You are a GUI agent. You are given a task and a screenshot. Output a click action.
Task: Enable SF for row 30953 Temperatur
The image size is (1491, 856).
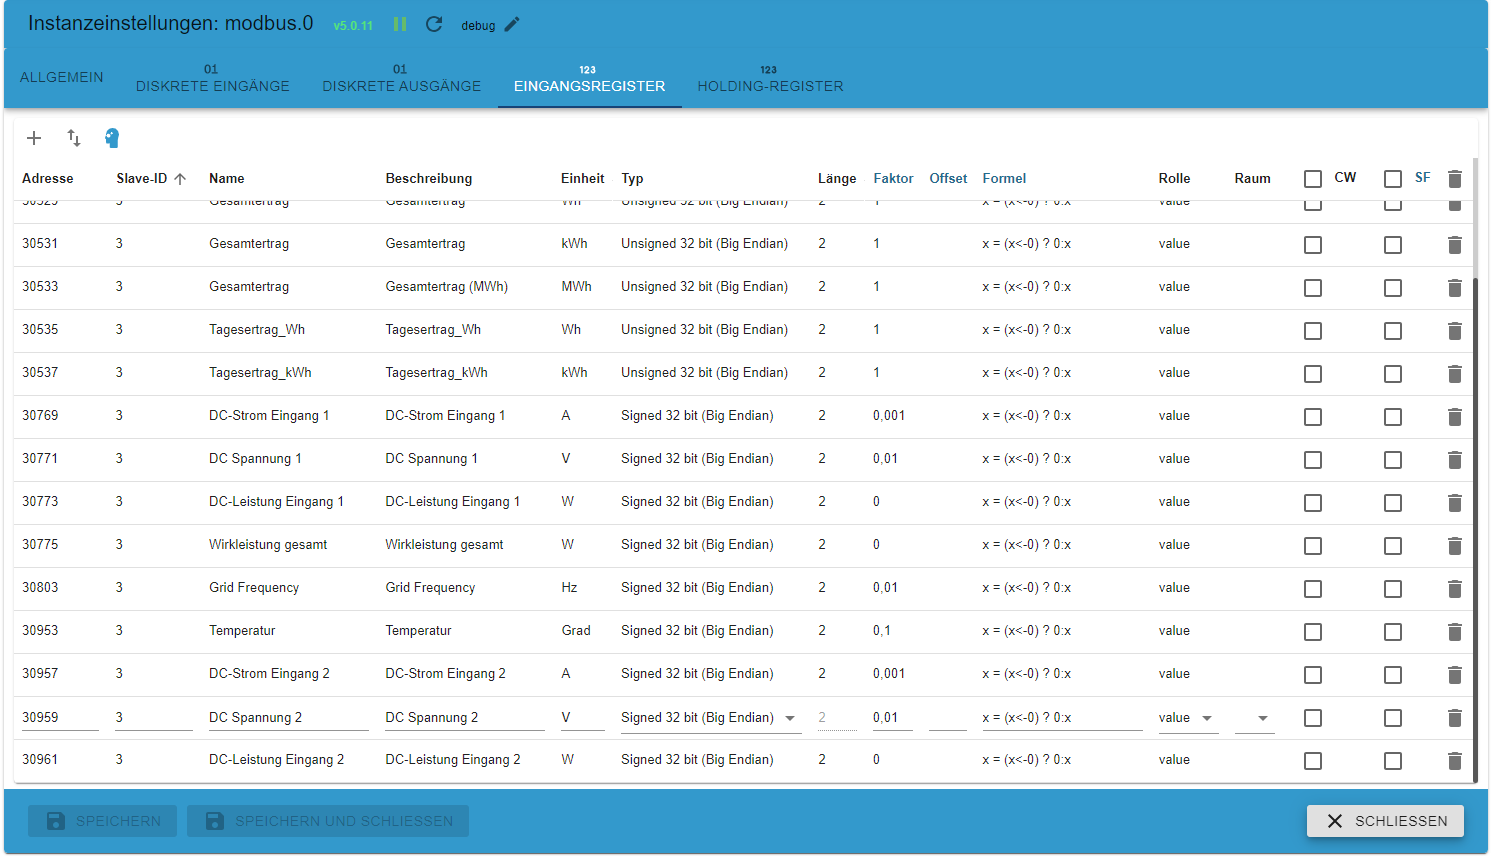click(x=1393, y=632)
